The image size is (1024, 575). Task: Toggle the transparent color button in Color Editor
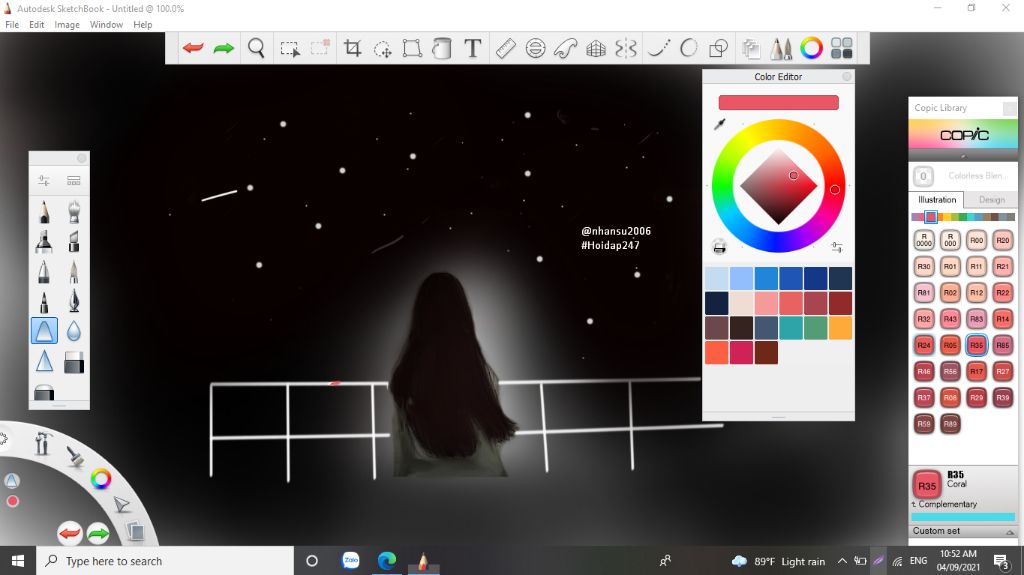719,247
